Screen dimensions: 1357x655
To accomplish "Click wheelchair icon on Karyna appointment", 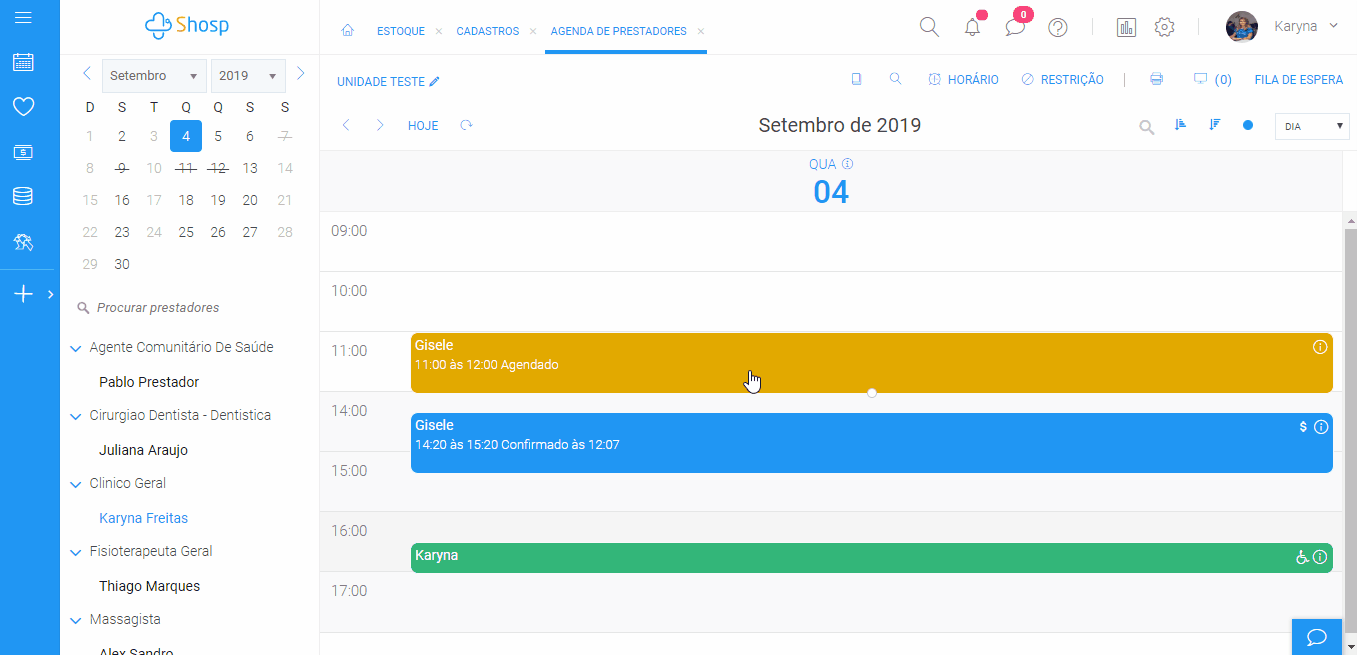I will point(1302,557).
